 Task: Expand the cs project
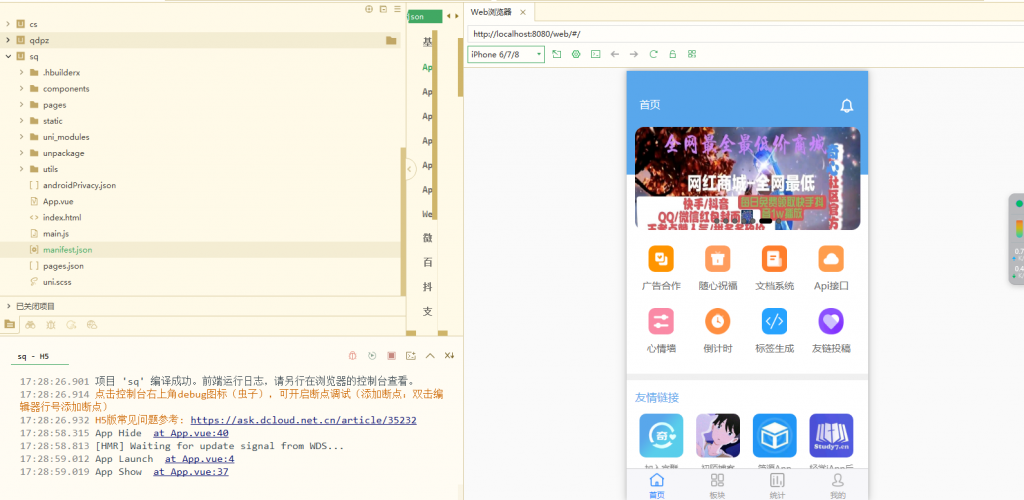(x=8, y=24)
